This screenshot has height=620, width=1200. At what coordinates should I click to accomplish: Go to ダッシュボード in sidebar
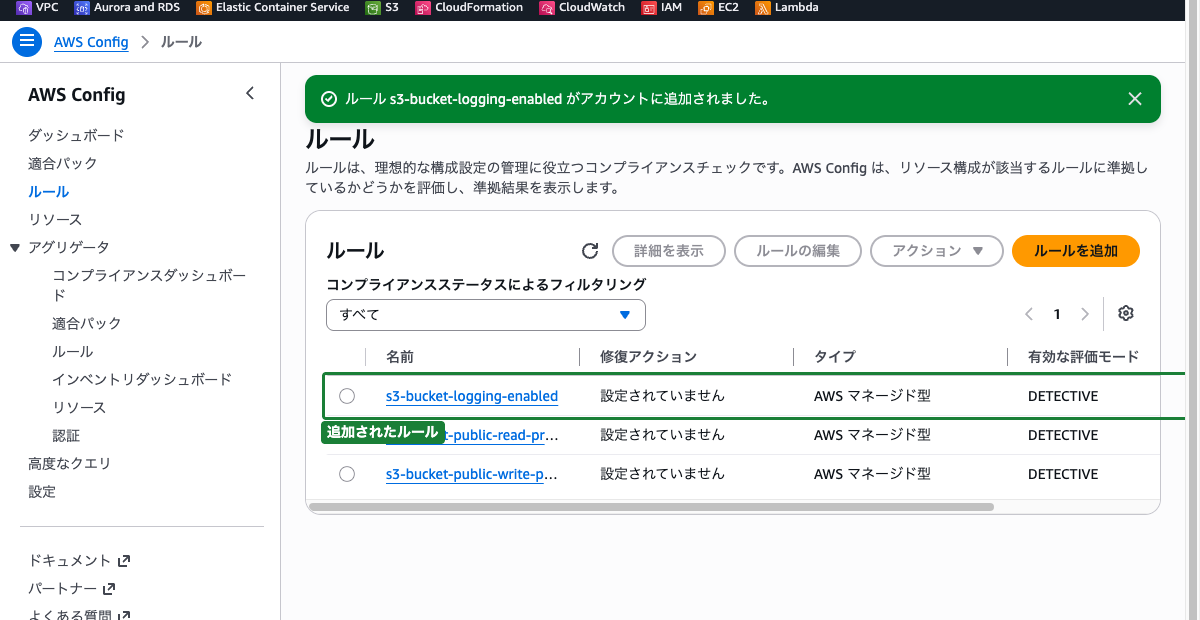76,135
